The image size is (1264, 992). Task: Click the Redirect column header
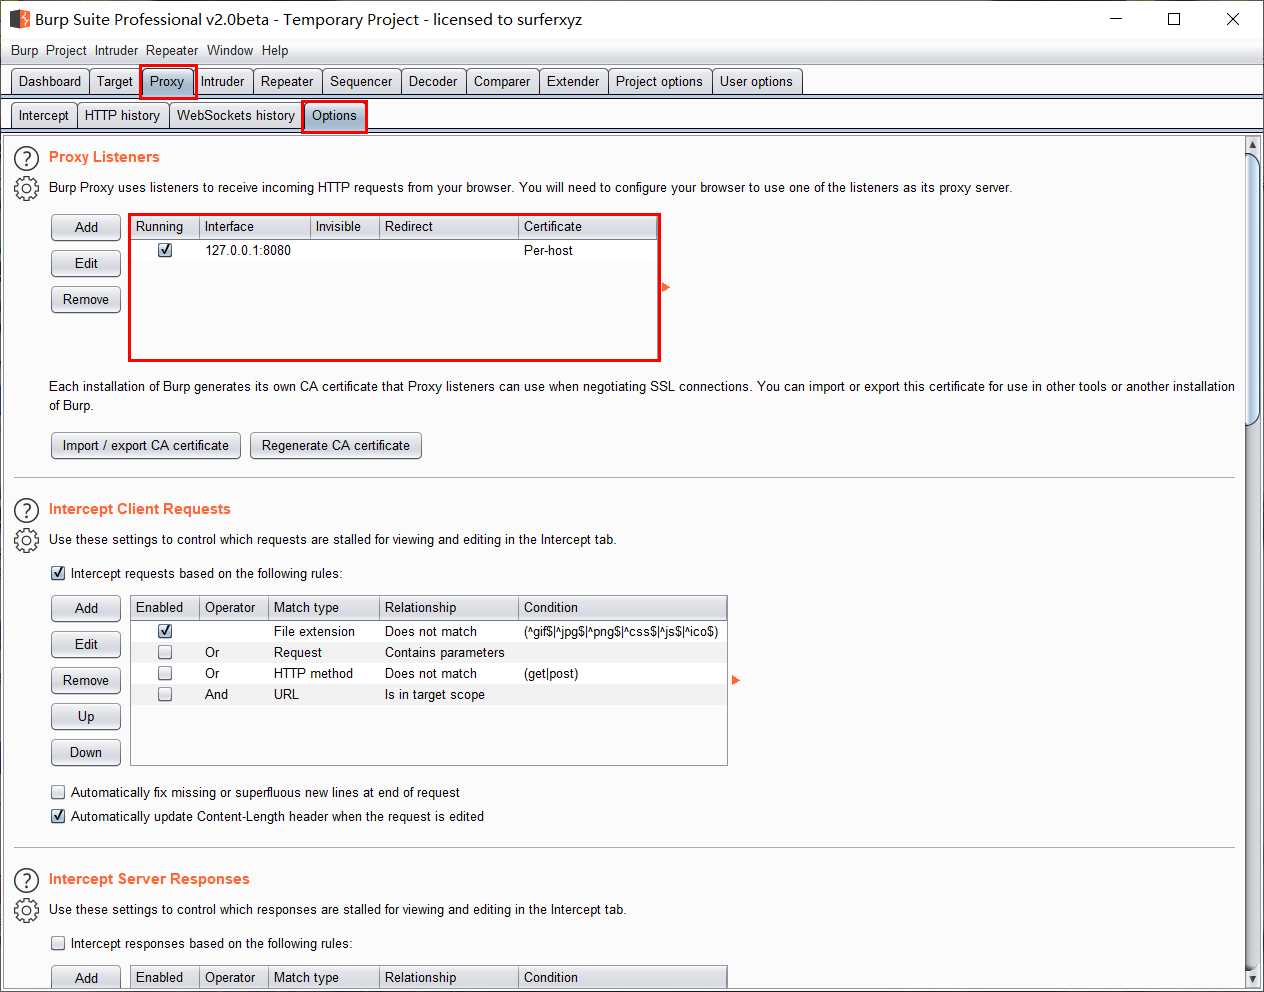(x=449, y=227)
